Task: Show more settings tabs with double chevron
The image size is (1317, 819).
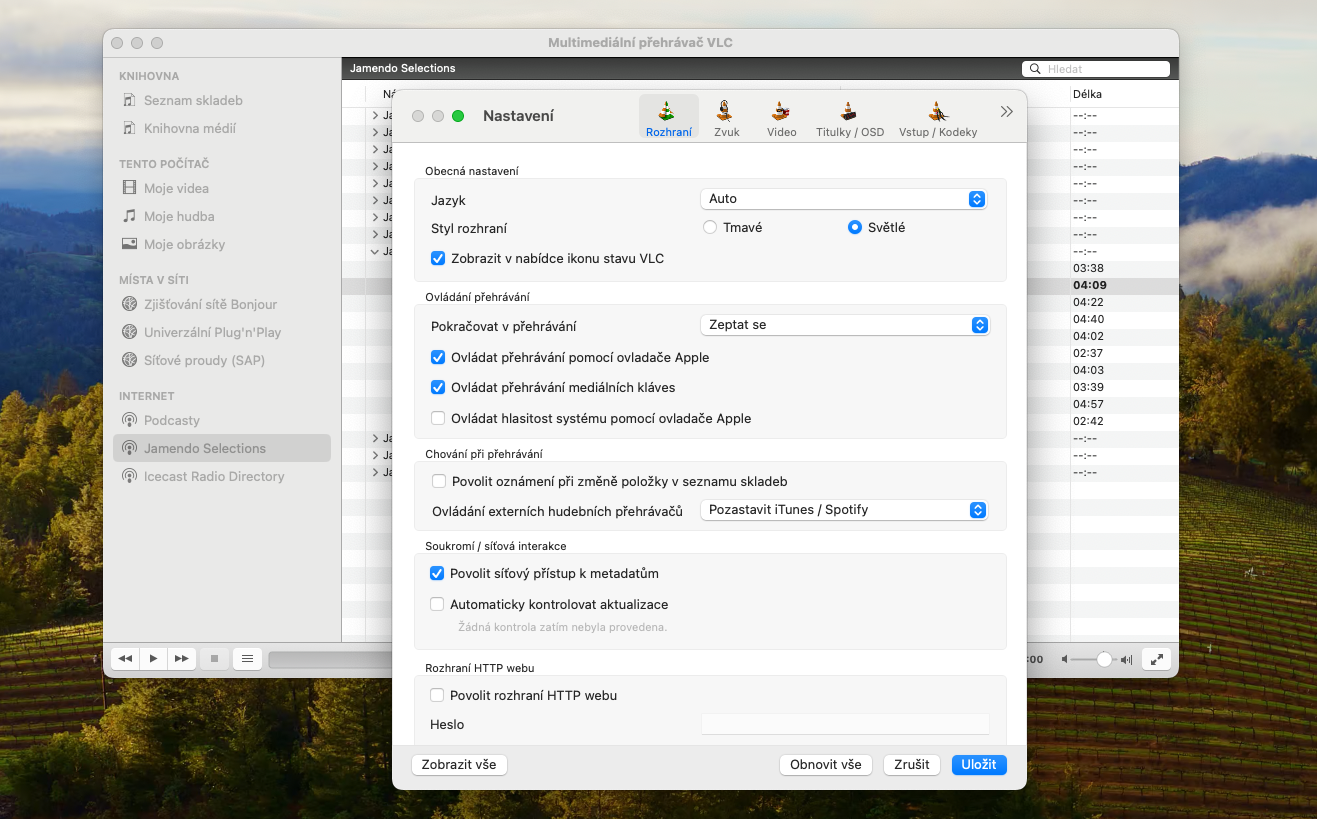Action: pos(1006,112)
